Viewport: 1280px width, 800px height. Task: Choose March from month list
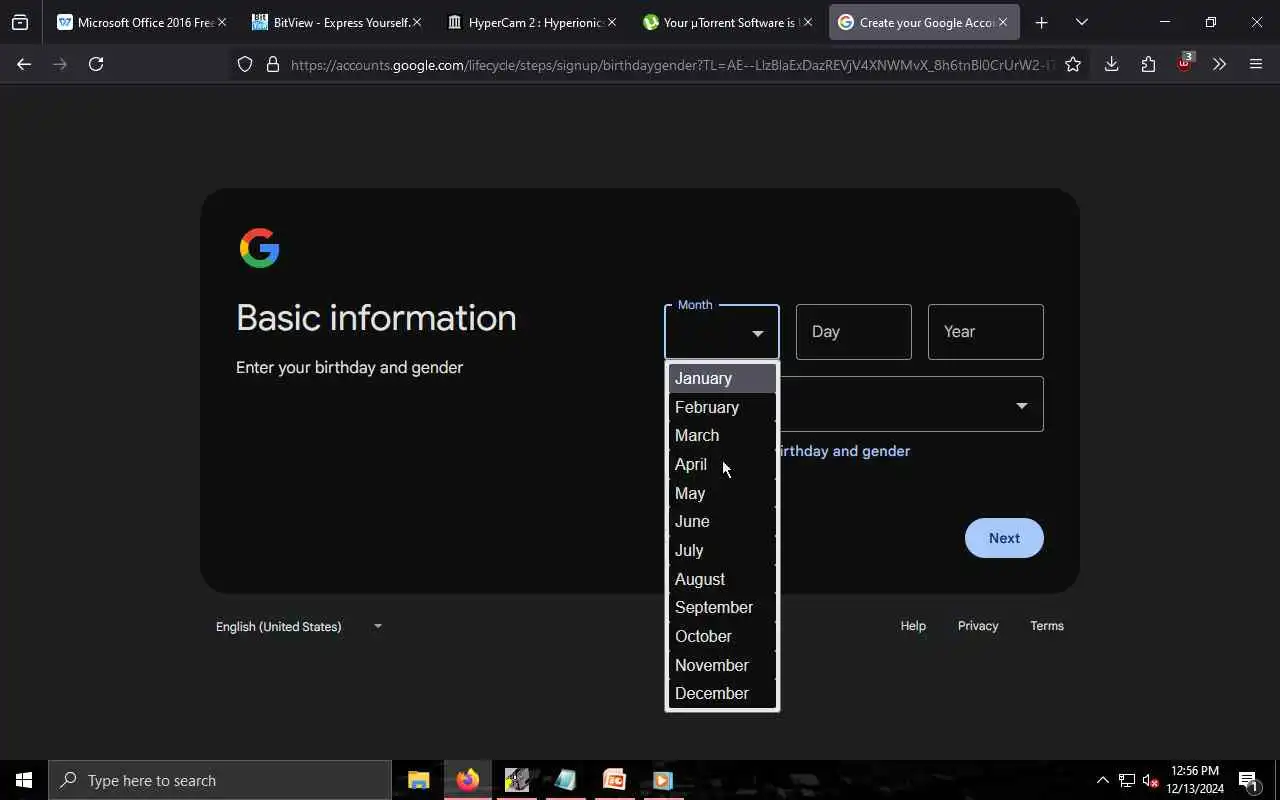tap(721, 435)
